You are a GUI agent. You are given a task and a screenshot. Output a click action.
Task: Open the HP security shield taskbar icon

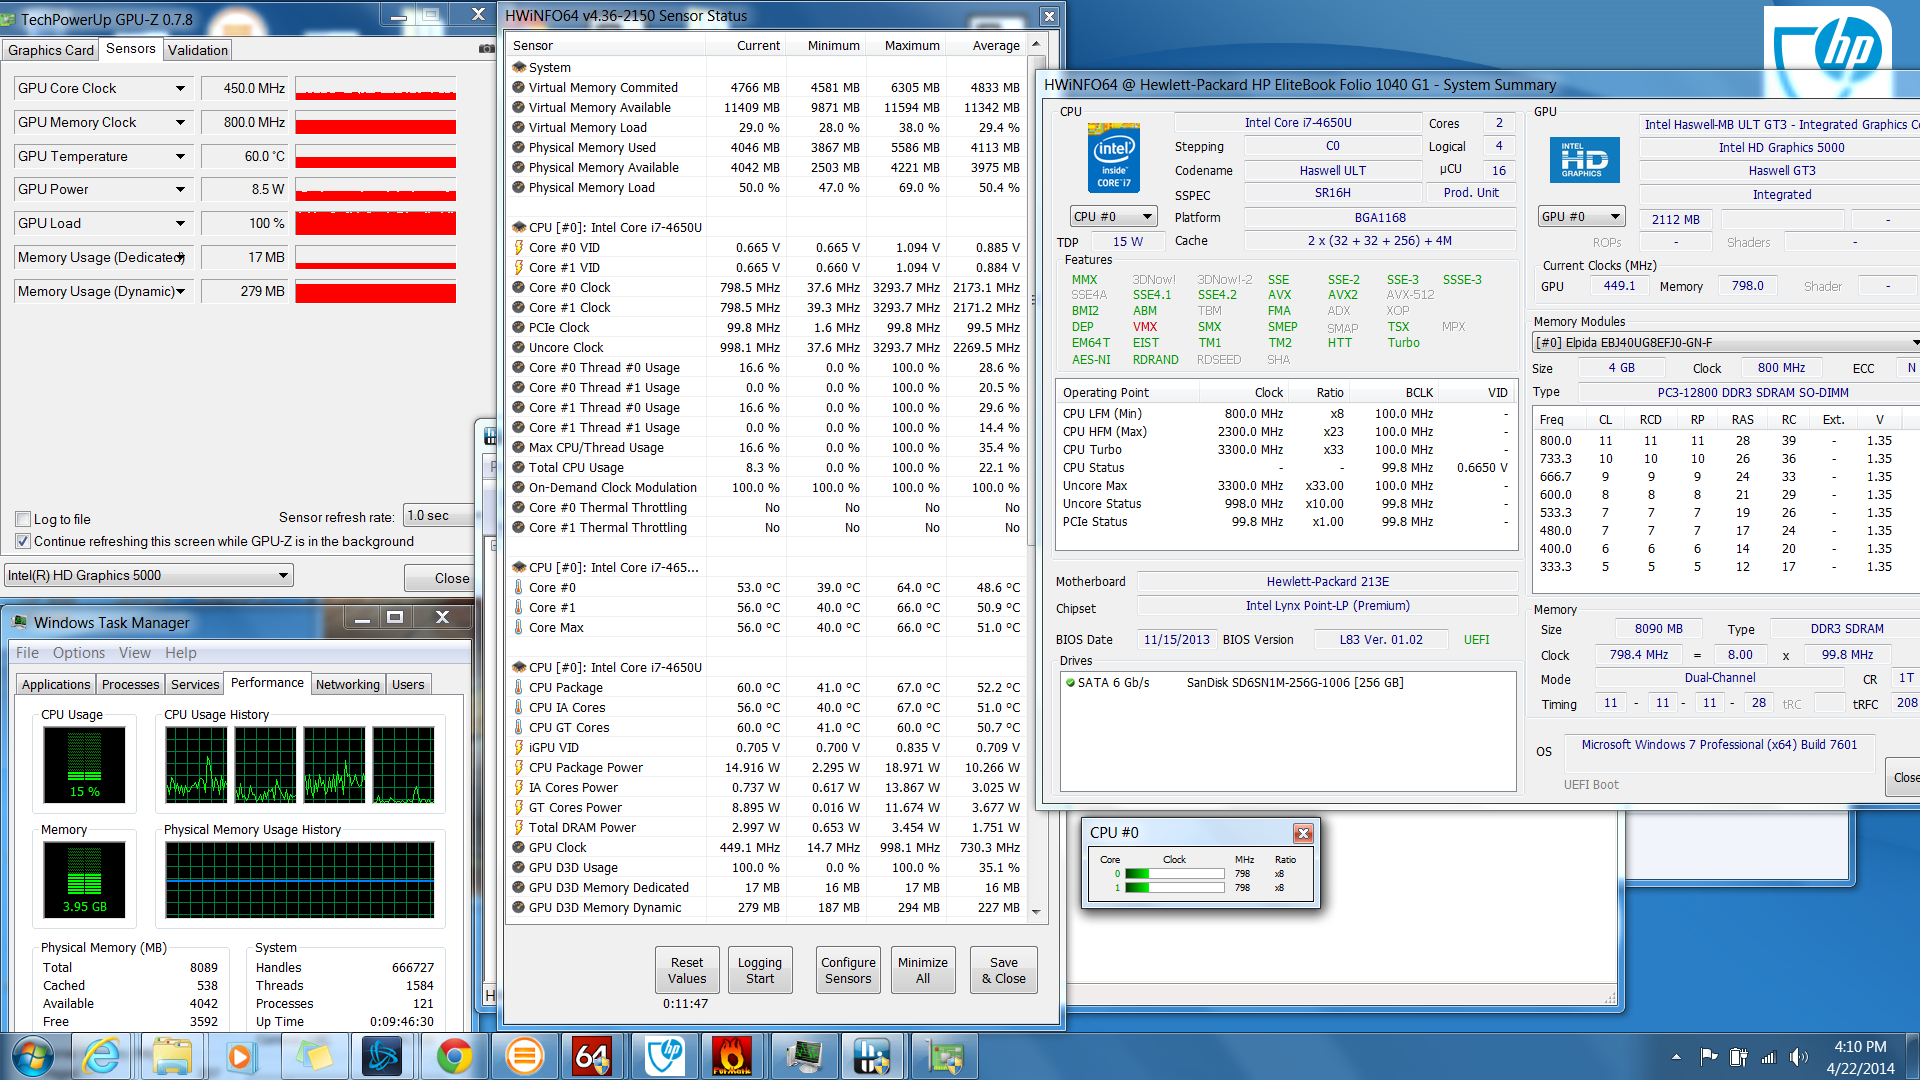665,1056
